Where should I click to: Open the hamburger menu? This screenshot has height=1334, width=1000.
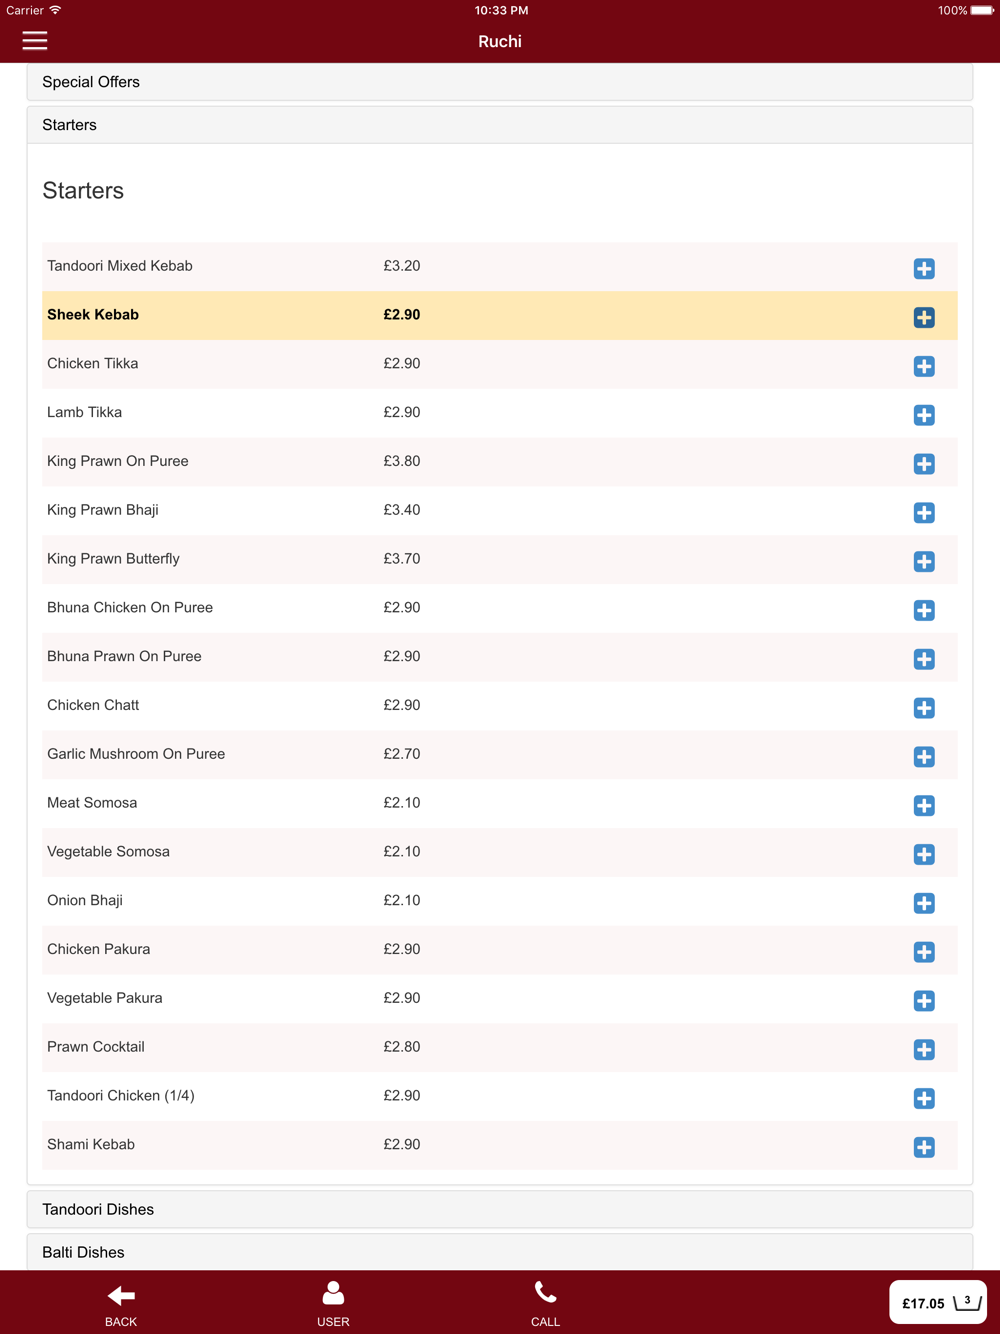point(35,40)
